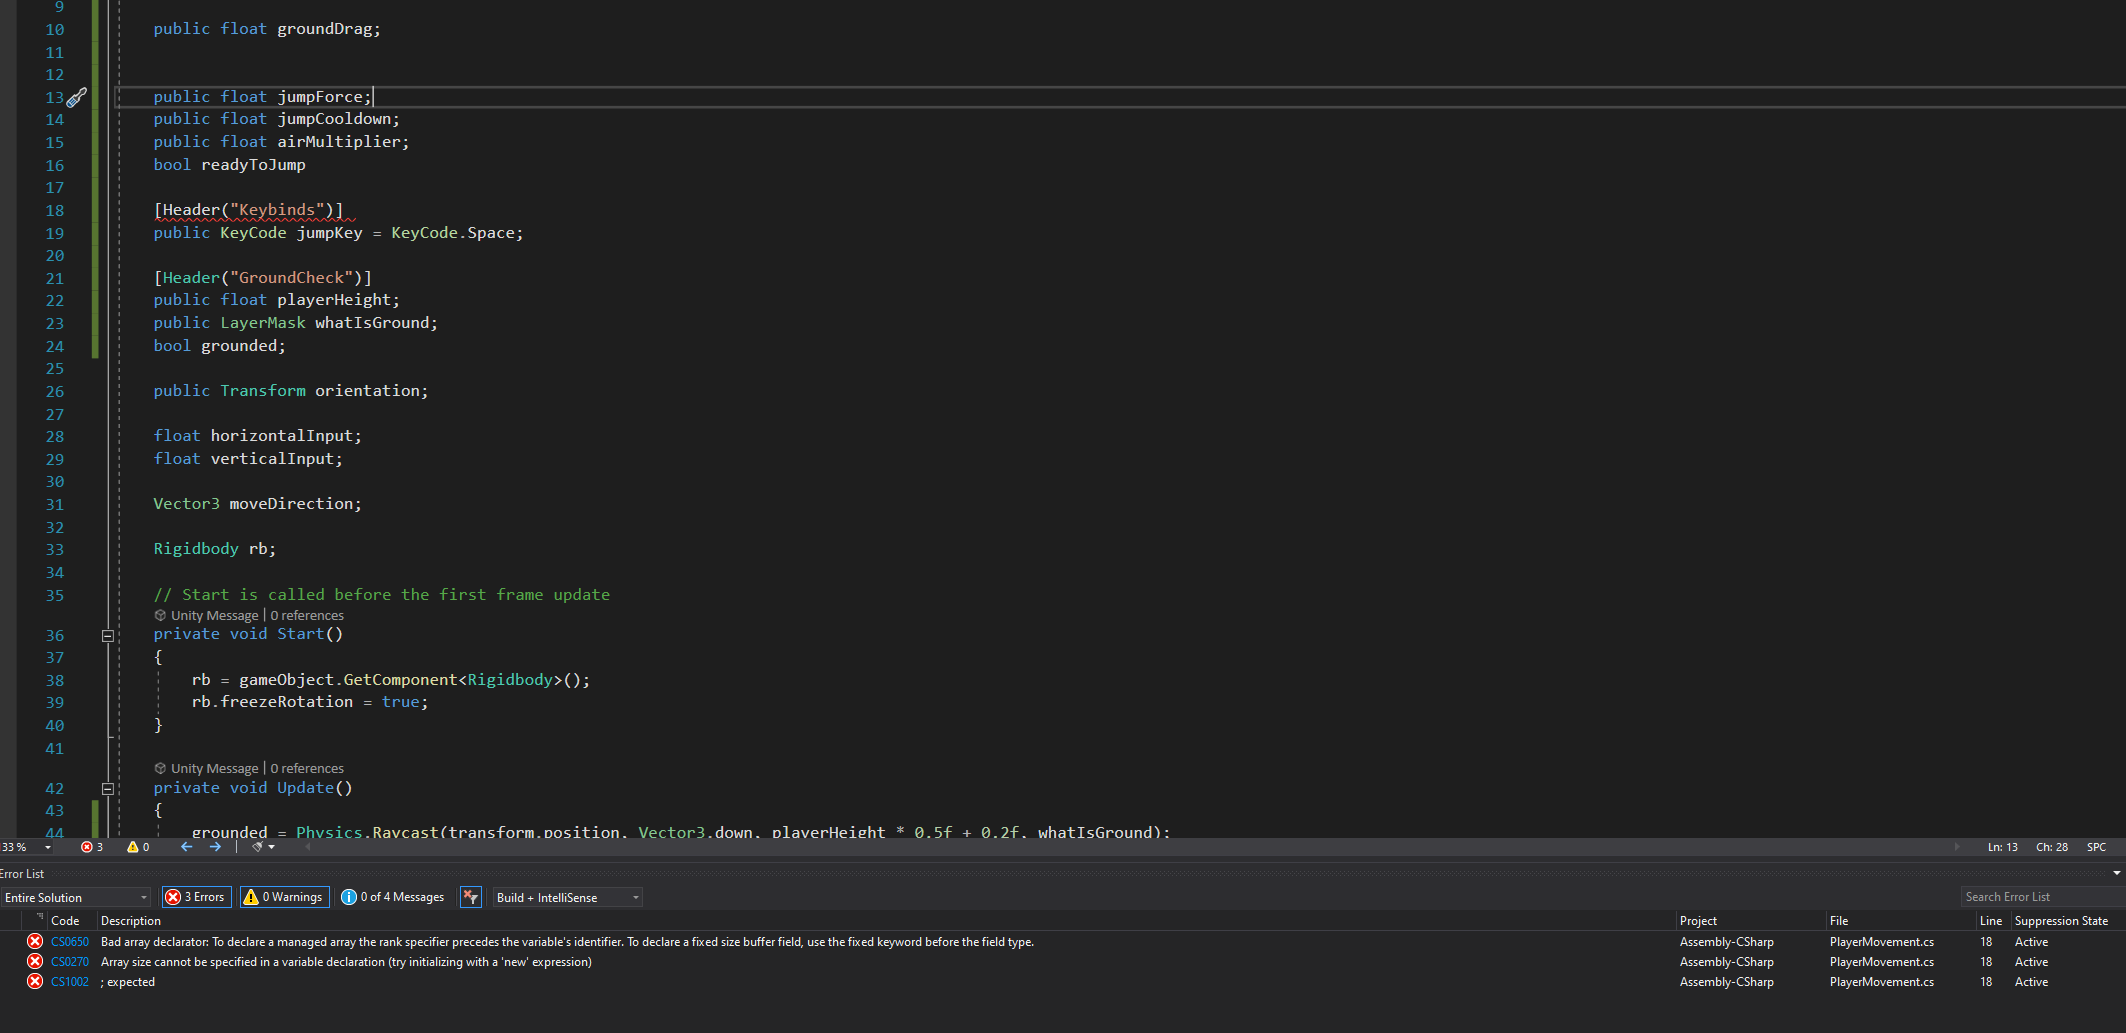Click the screwdriver quick actions icon on line 13
This screenshot has height=1033, width=2126.
click(x=77, y=97)
